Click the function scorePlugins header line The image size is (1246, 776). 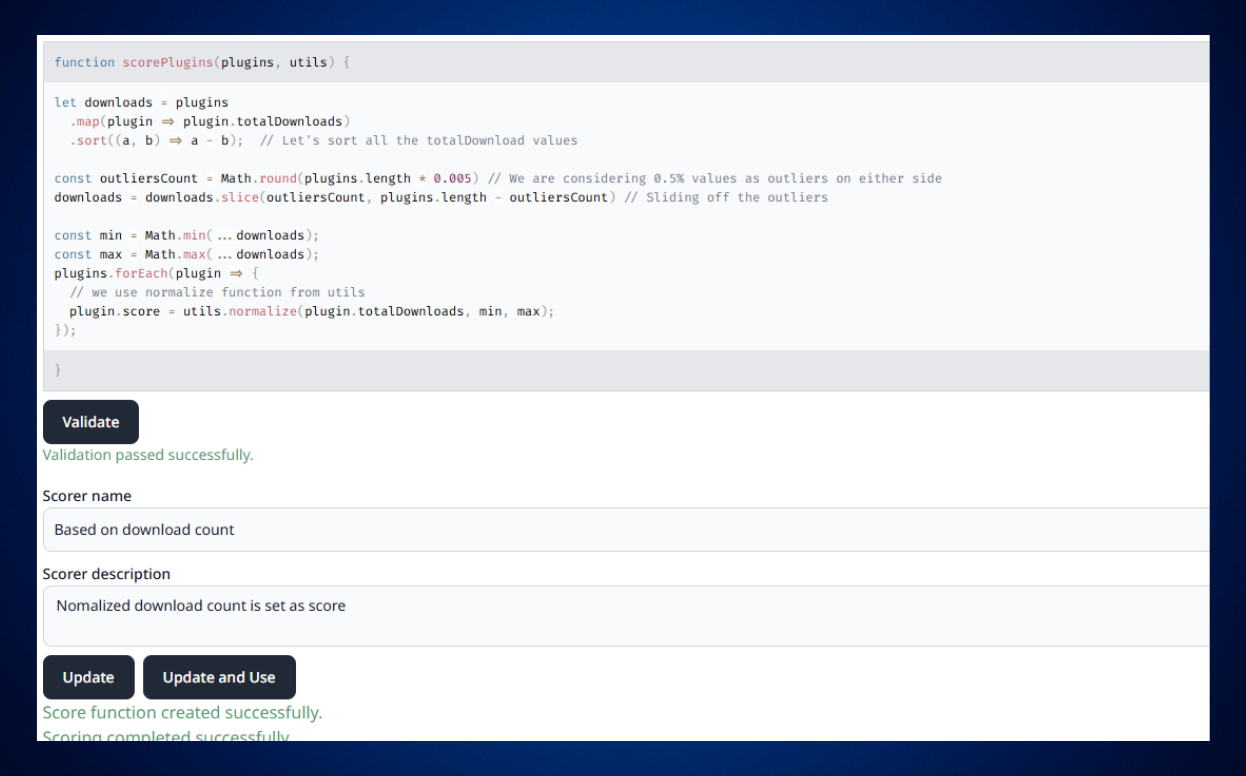(202, 62)
